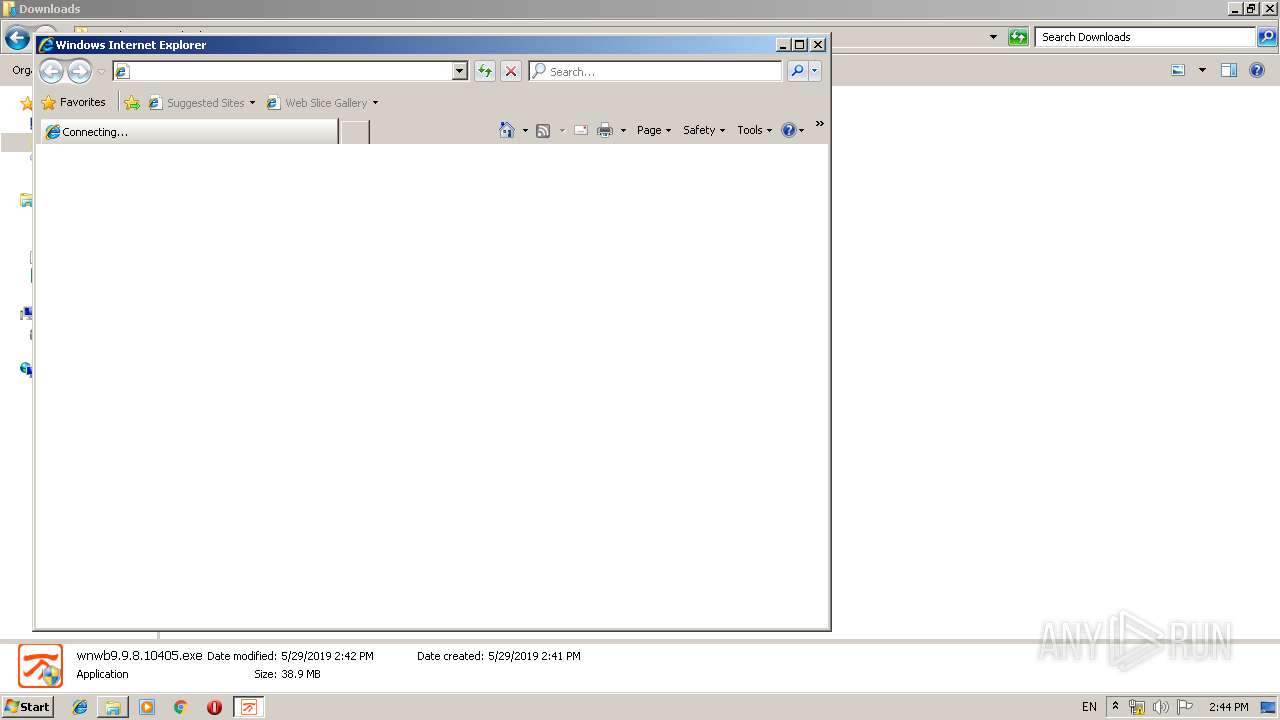Click the Internet Explorer back arrow button
1280x720 pixels.
tap(51, 71)
